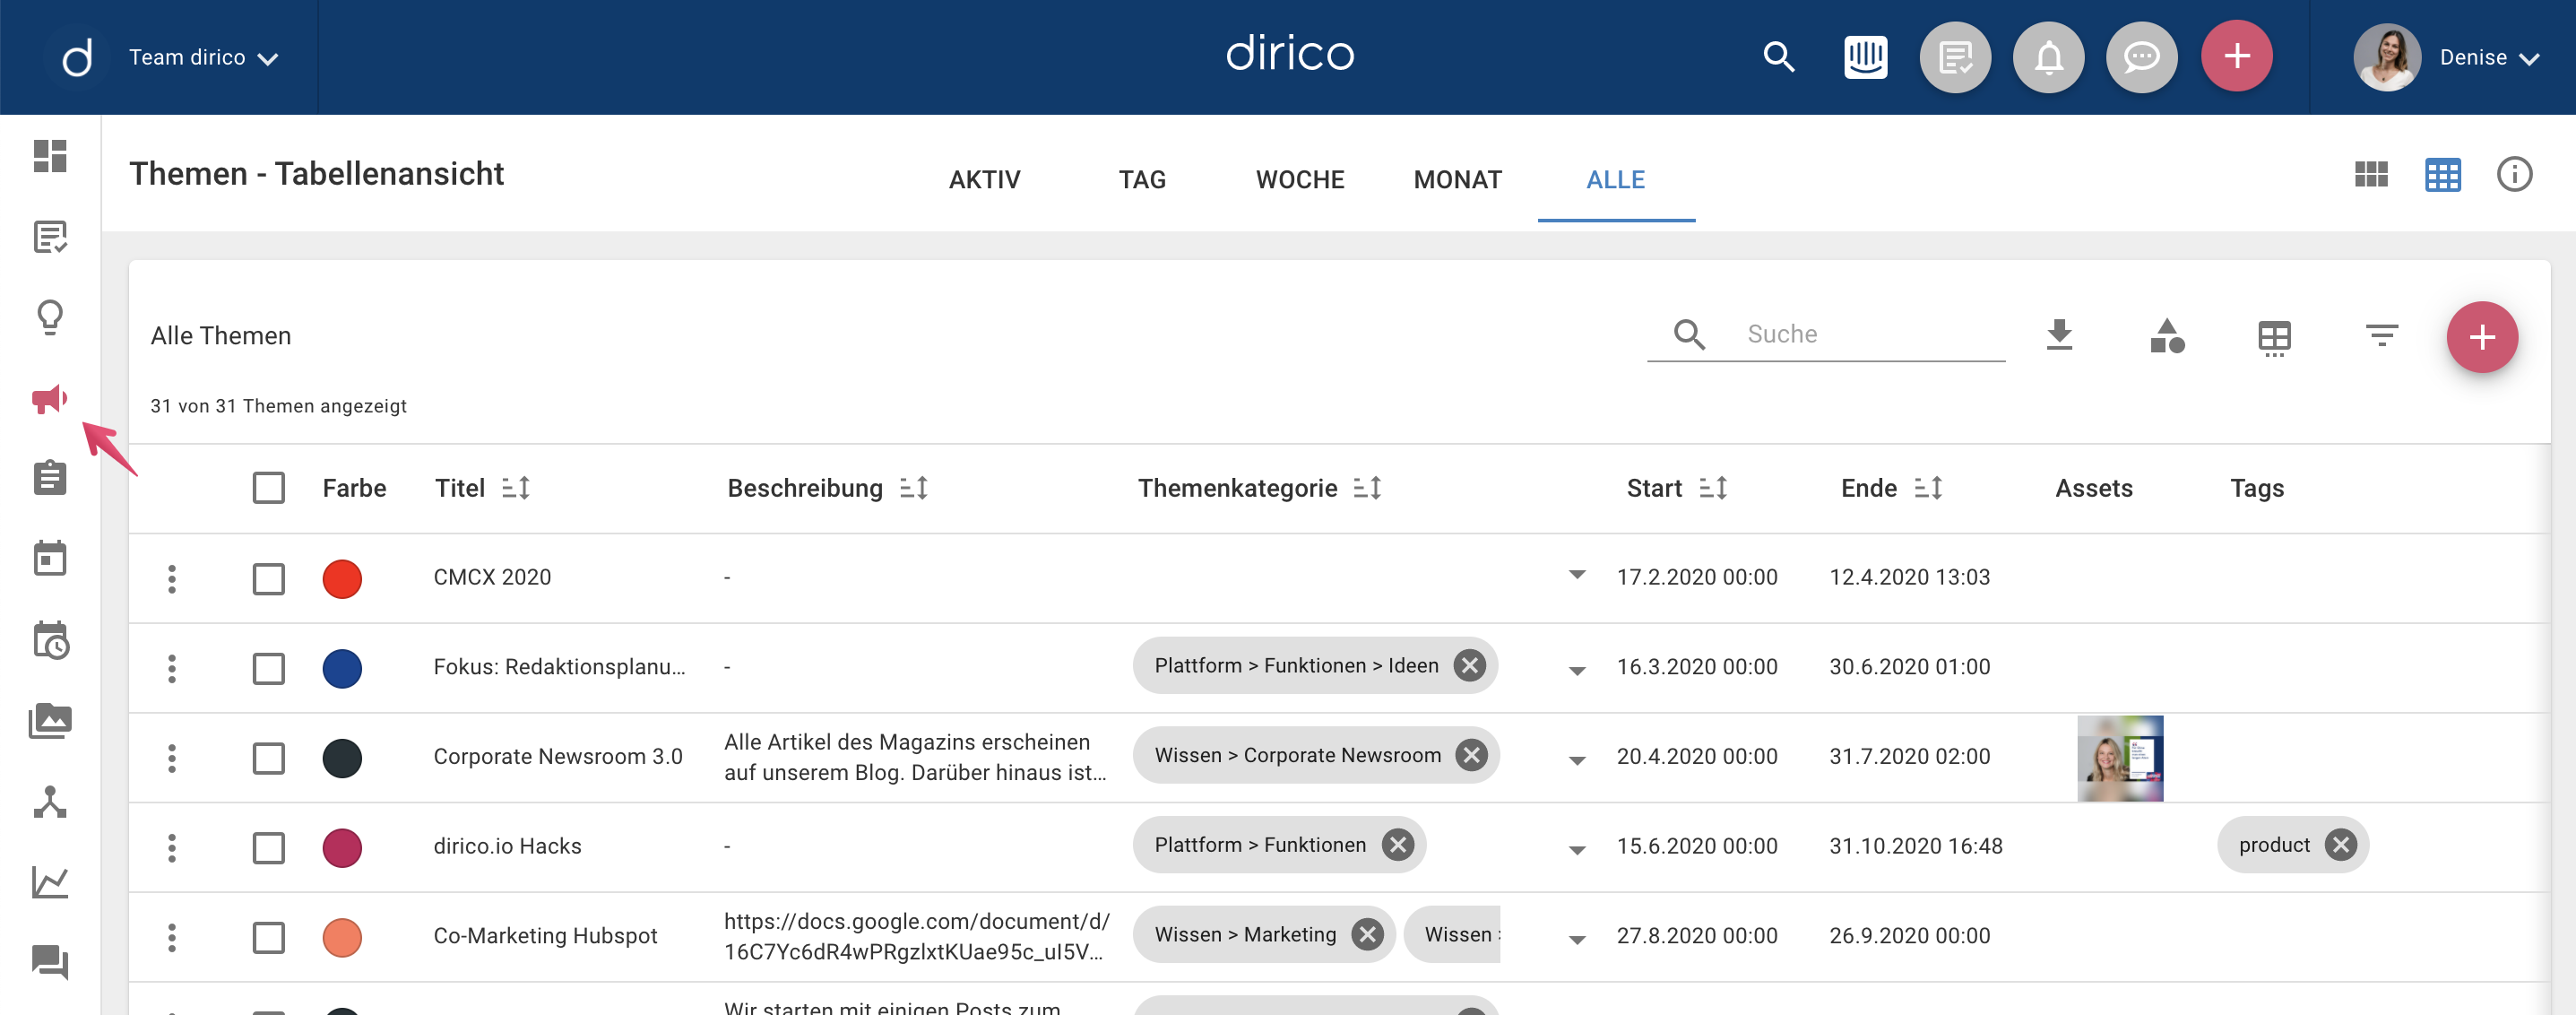Remove Plattform > Funktionen chip from dirico.io Hacks
This screenshot has height=1015, width=2576.
(x=1397, y=846)
